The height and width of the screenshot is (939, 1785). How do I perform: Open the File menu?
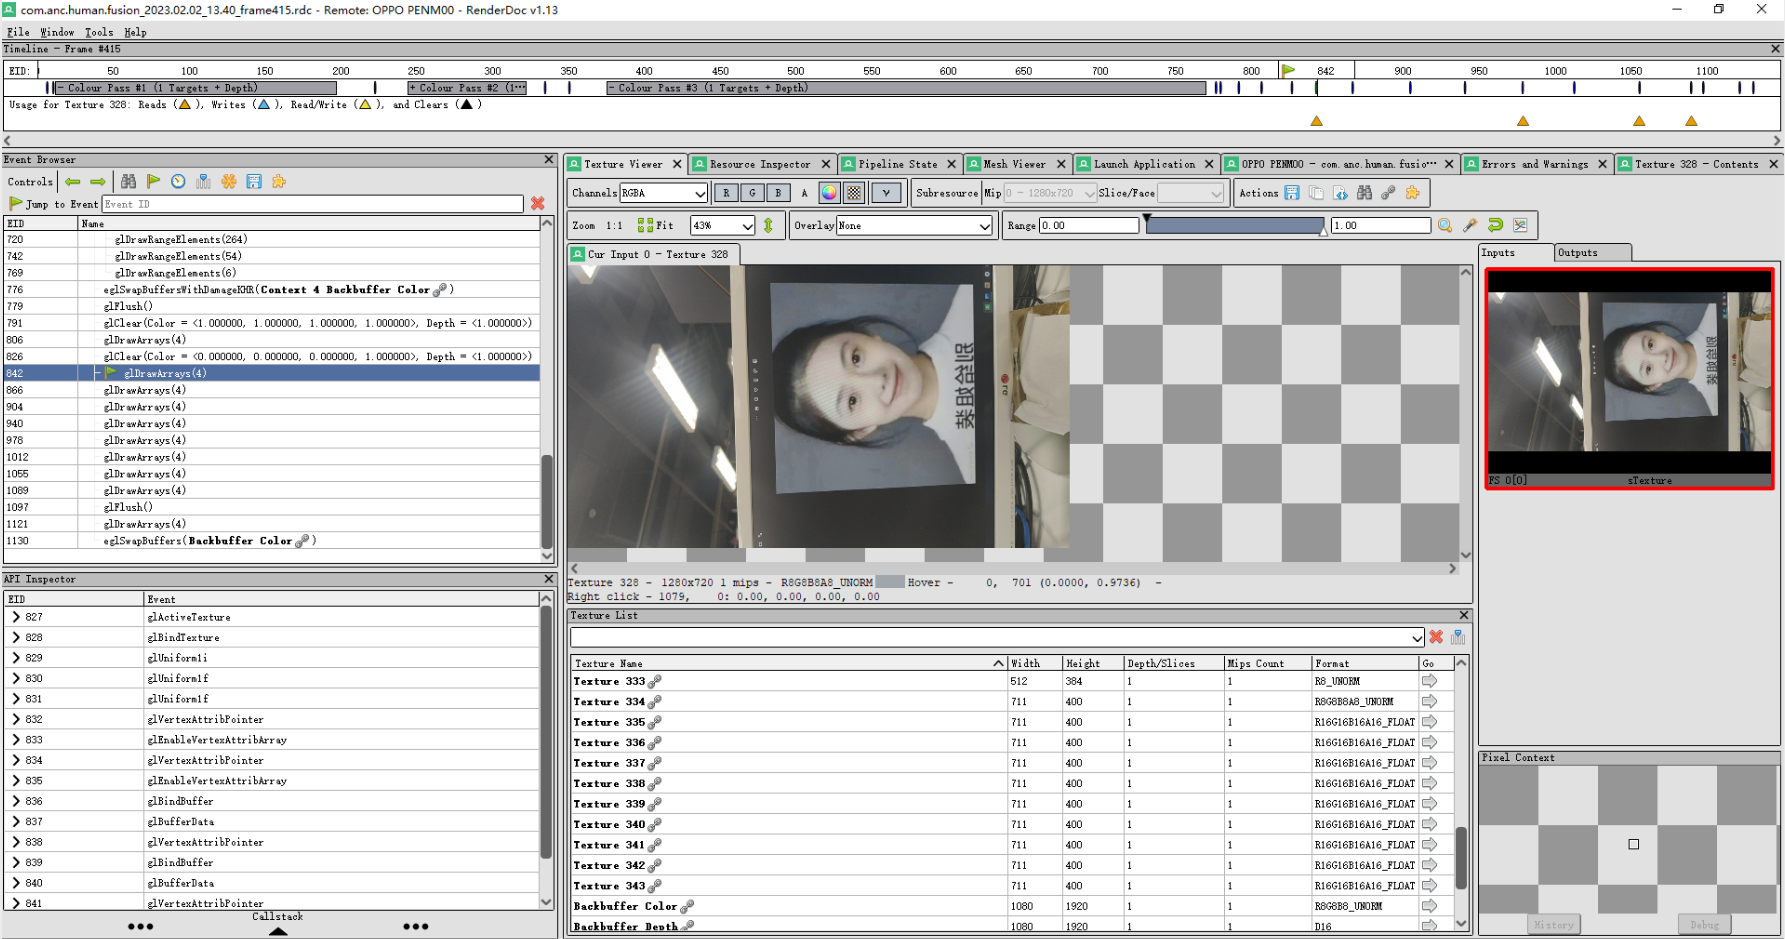pyautogui.click(x=18, y=32)
